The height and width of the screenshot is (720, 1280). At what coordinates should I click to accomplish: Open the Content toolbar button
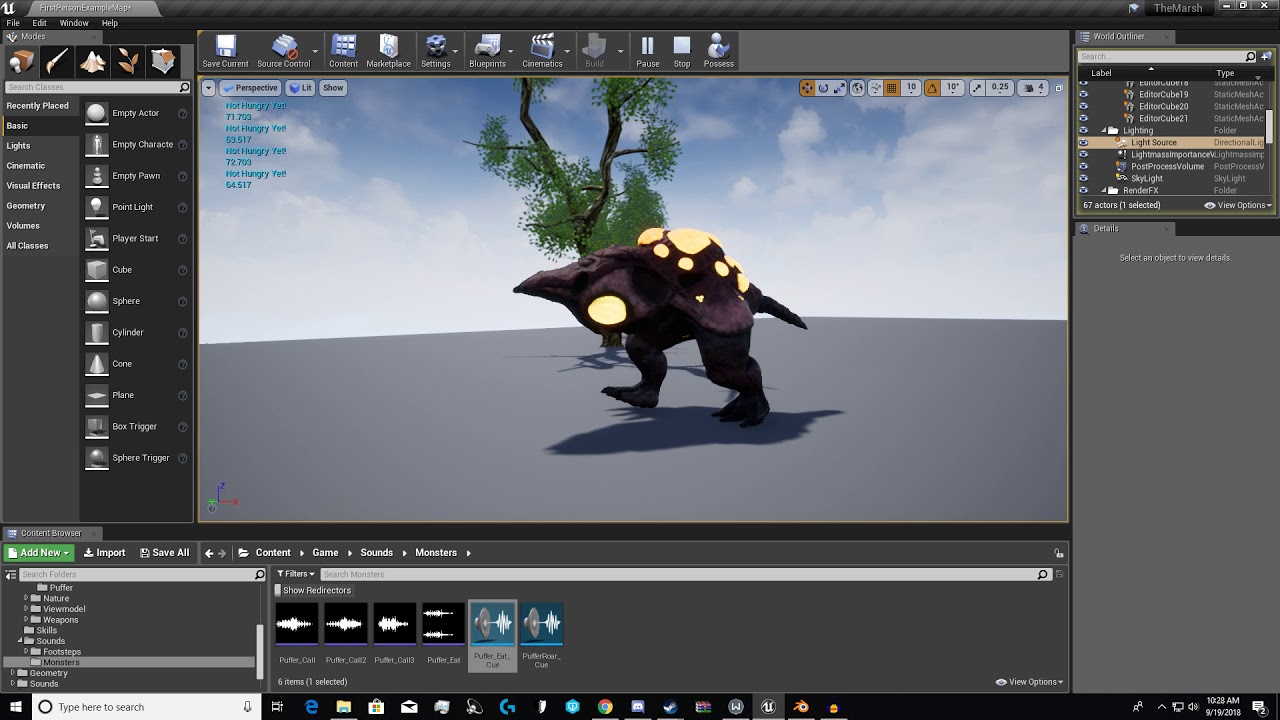(343, 52)
